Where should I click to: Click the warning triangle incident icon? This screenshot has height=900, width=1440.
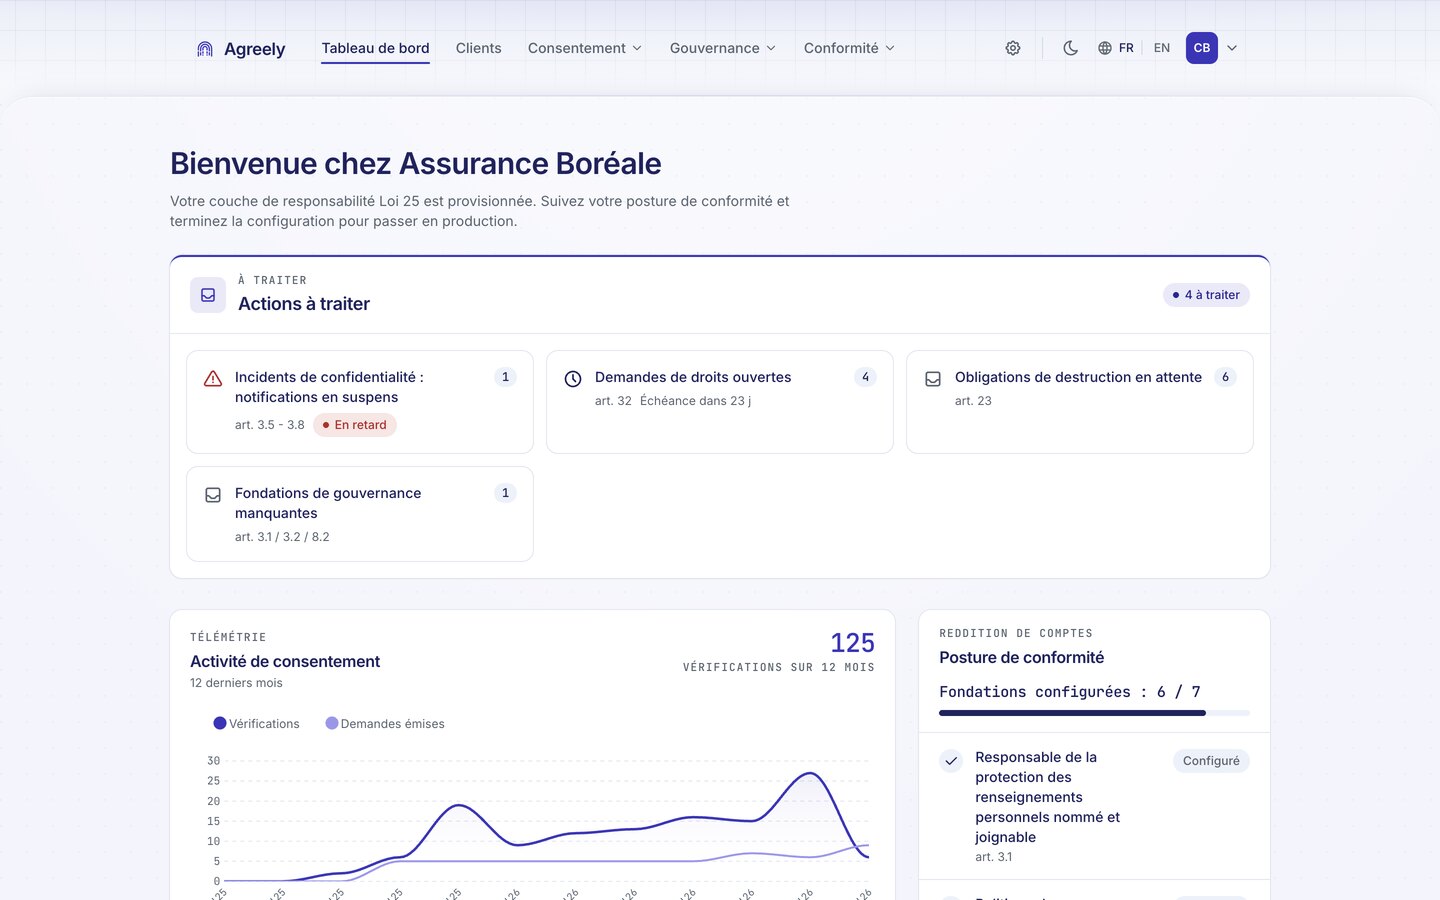coord(213,379)
